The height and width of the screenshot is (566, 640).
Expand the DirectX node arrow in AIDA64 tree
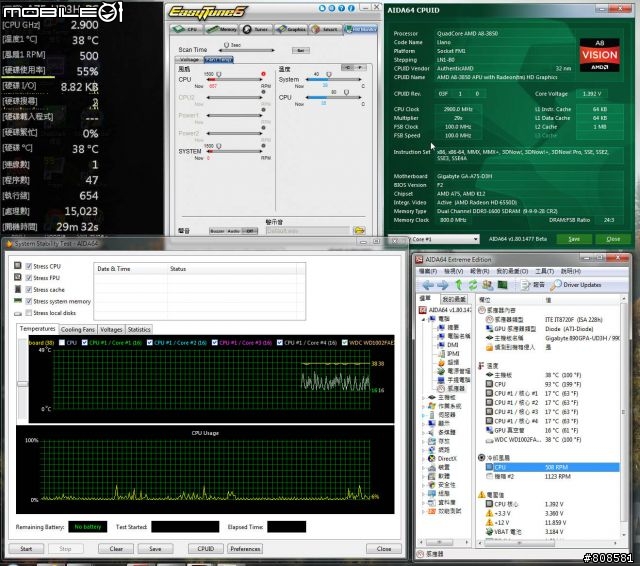424,458
